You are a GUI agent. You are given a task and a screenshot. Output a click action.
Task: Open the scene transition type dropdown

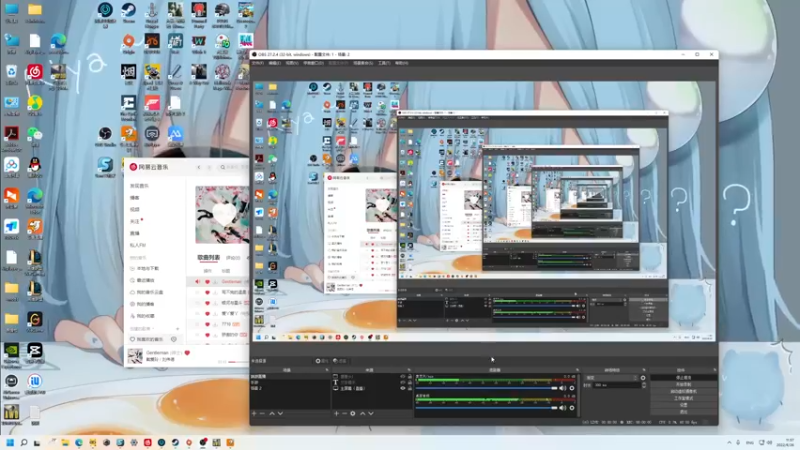[x=611, y=378]
